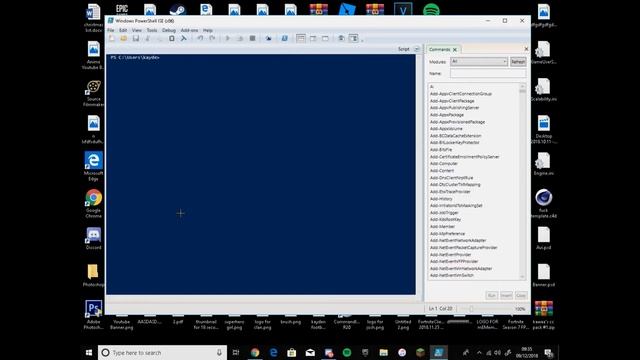Select Add-EtwTraceProvider in the commands list
This screenshot has height=360, width=640.
click(x=450, y=191)
